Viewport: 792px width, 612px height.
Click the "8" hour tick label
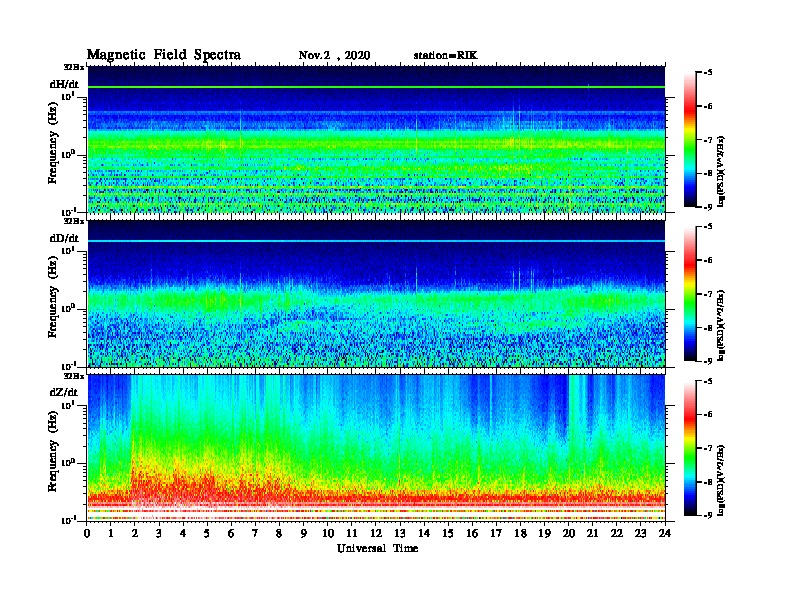(x=279, y=533)
